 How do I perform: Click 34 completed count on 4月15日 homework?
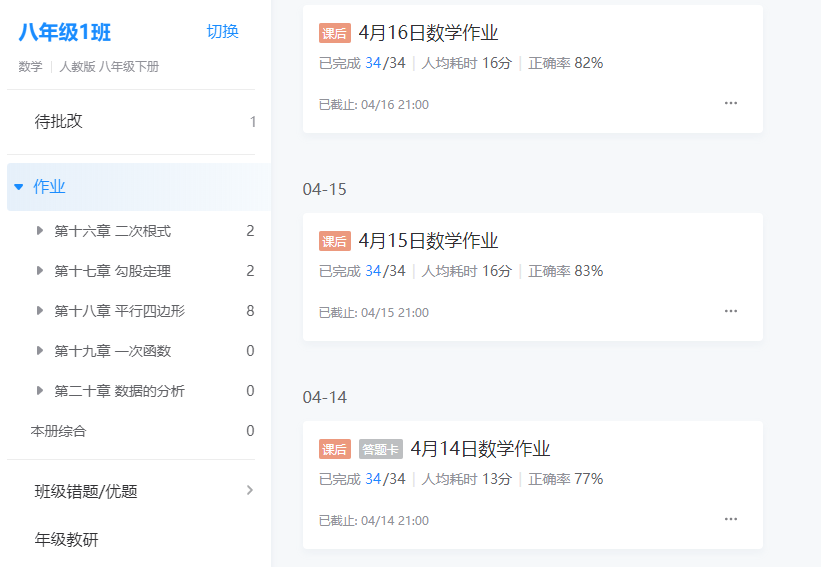pyautogui.click(x=373, y=271)
